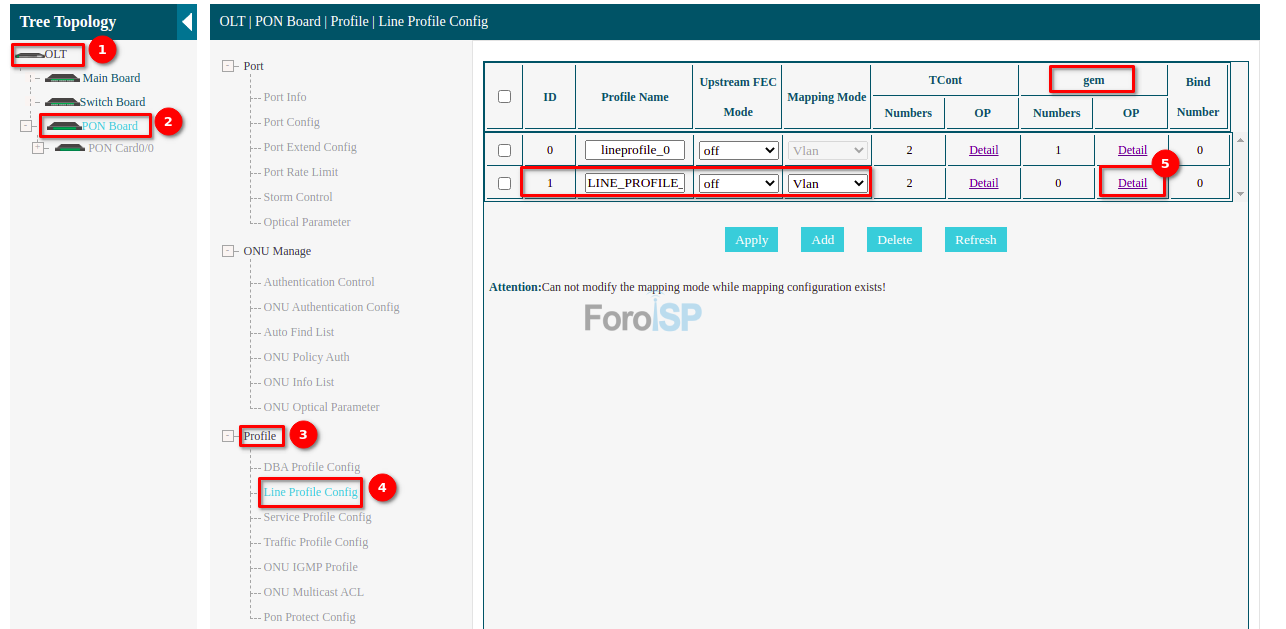The width and height of the screenshot is (1286, 629).
Task: Collapse the Profile menu section
Action: pyautogui.click(x=228, y=436)
